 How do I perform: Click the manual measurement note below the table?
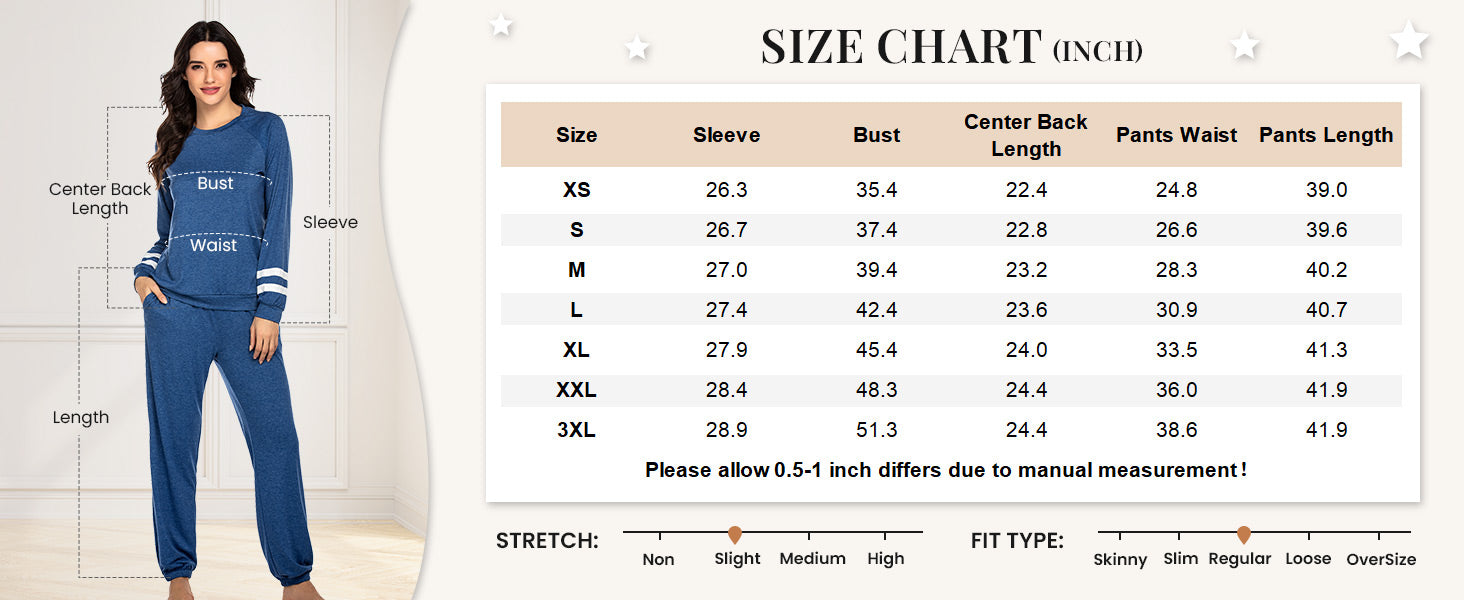pyautogui.click(x=945, y=469)
